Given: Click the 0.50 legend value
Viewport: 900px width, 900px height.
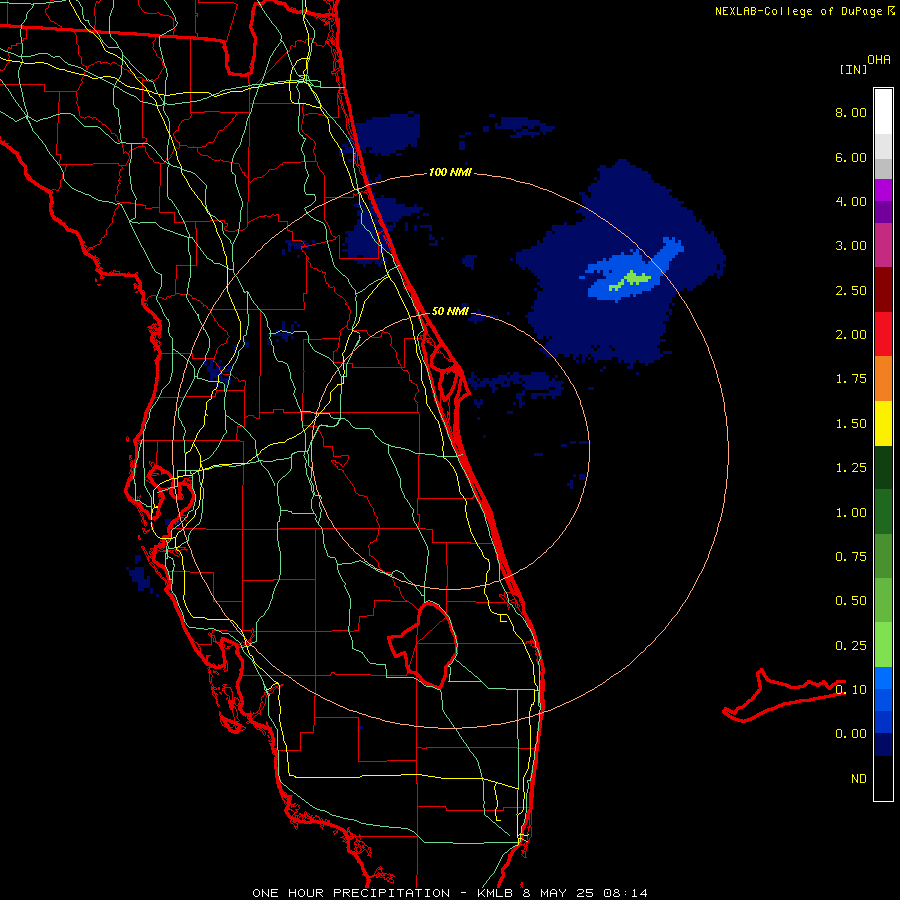Looking at the screenshot, I should pyautogui.click(x=851, y=601).
